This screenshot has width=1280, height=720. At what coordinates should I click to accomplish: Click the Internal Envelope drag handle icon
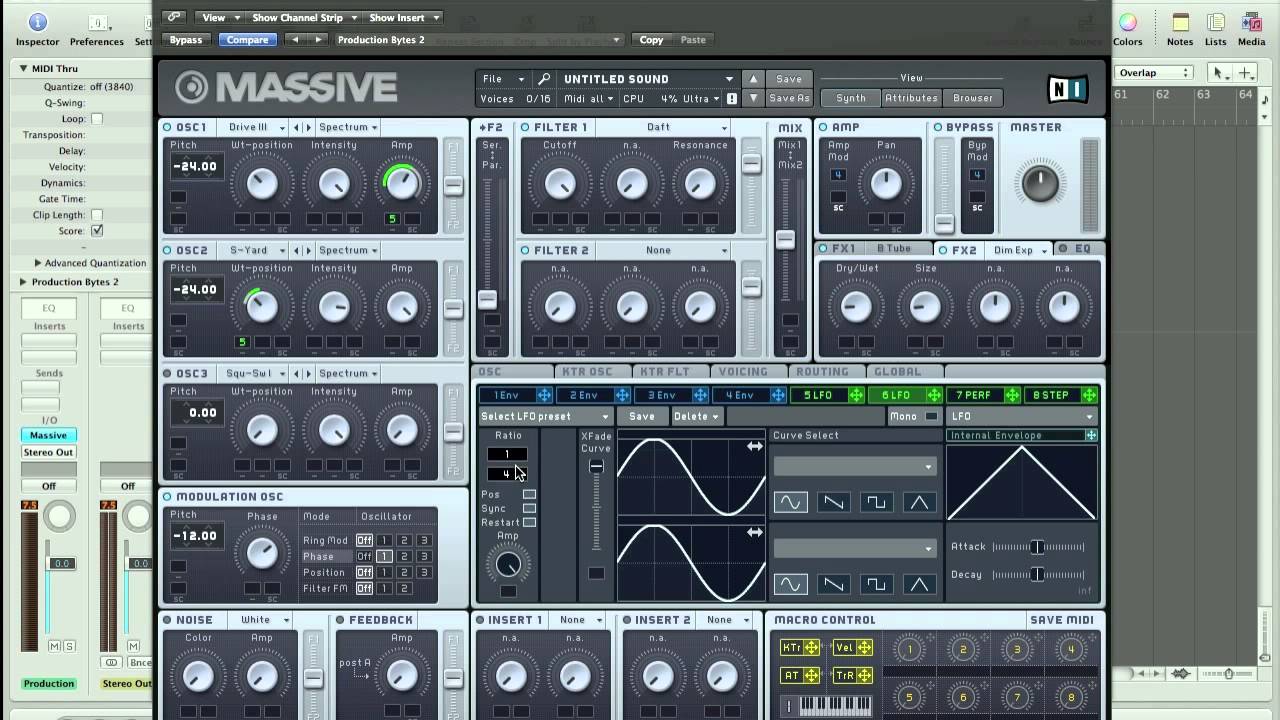click(1091, 436)
